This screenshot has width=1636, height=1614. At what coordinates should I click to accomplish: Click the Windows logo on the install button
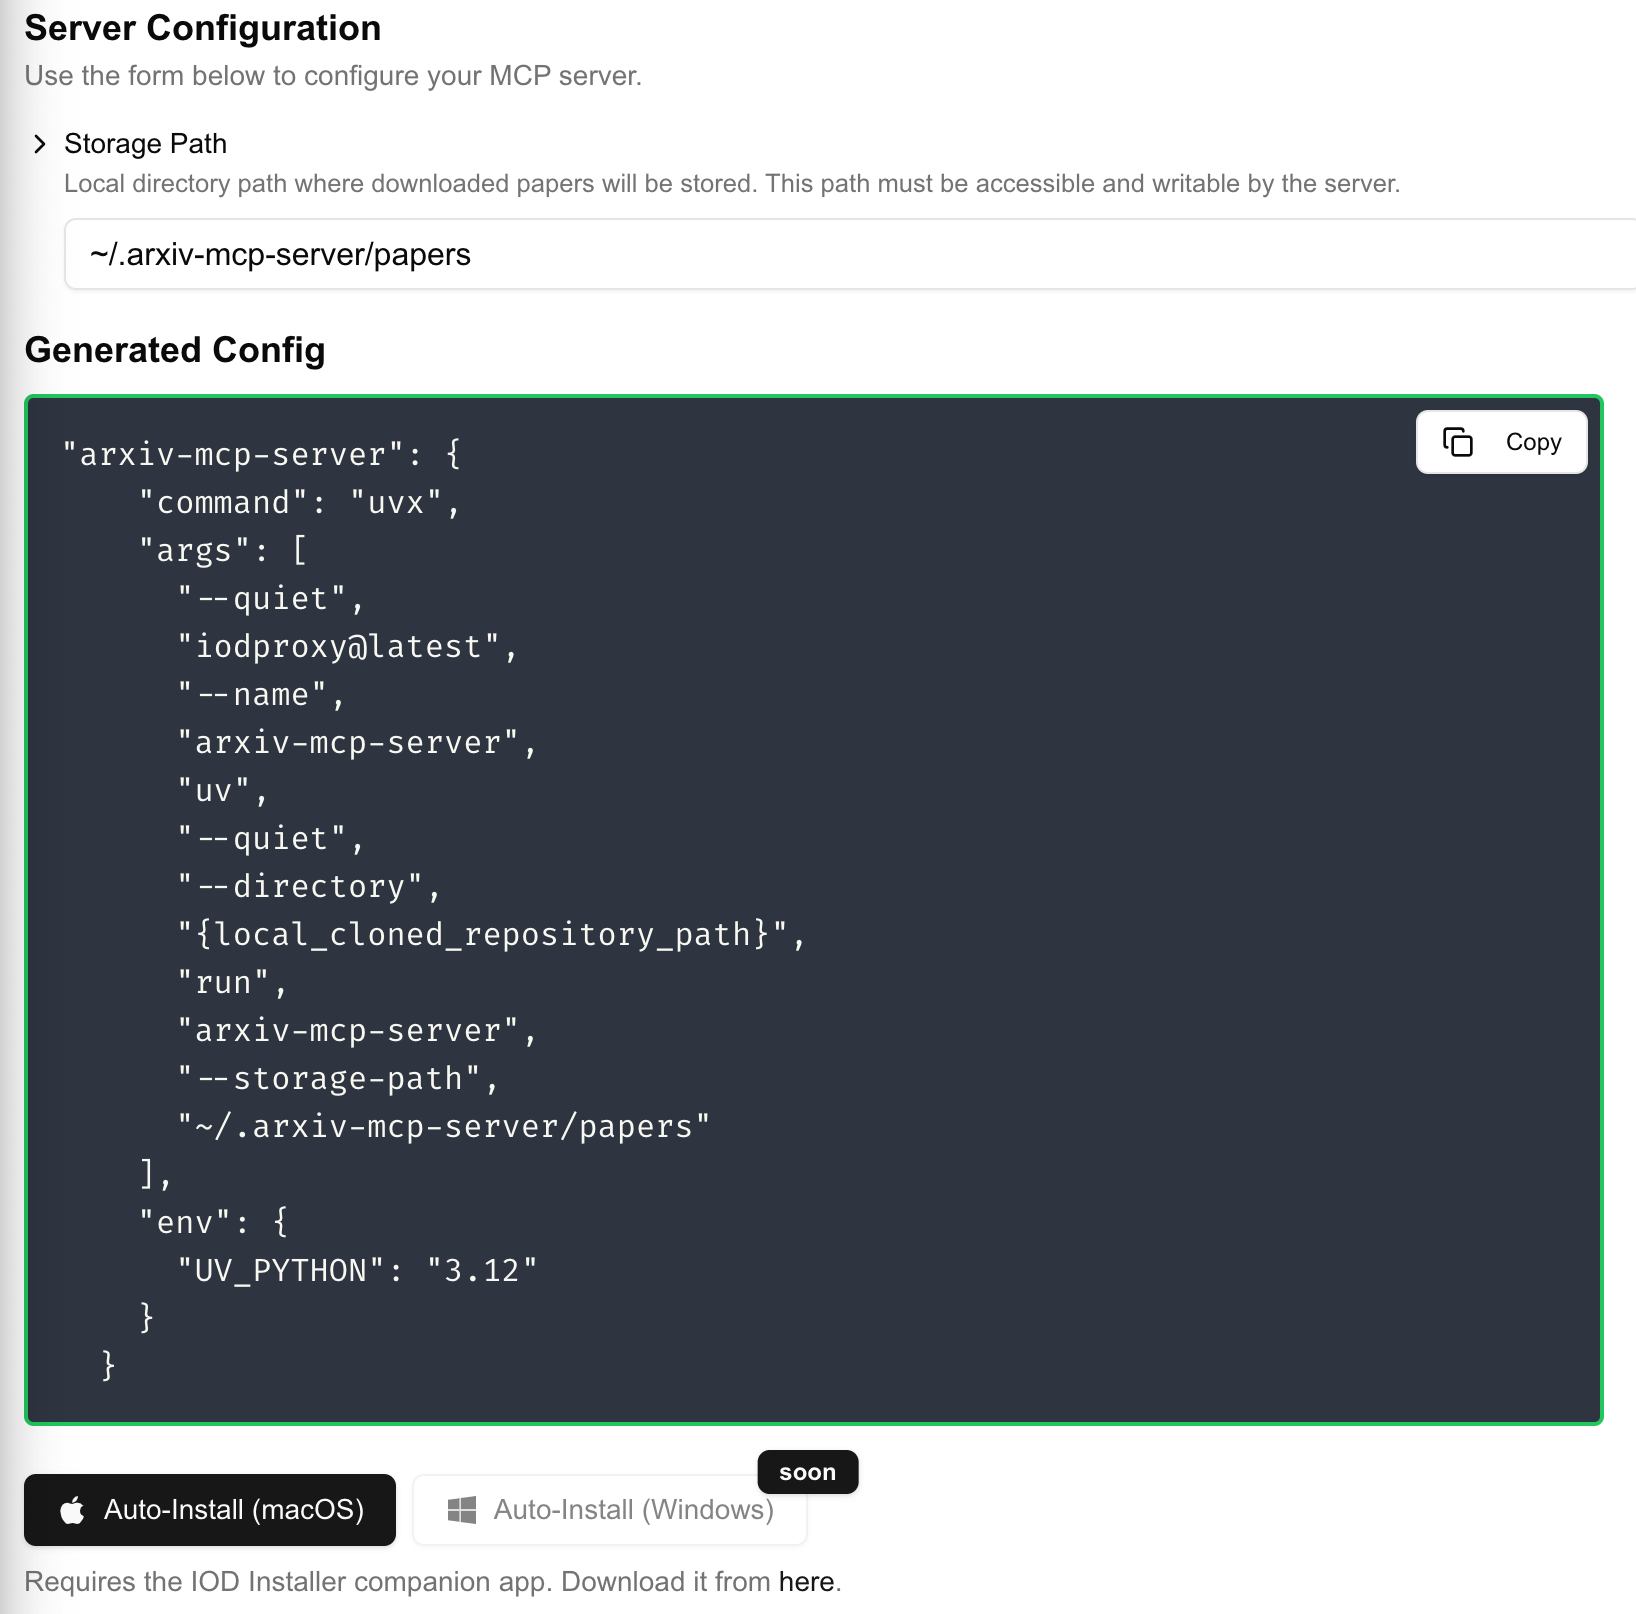[x=463, y=1510]
